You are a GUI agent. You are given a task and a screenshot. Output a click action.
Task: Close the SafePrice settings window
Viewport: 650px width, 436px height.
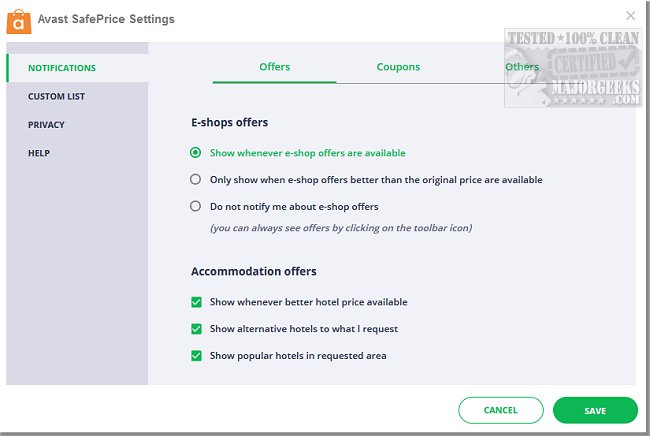(x=630, y=15)
